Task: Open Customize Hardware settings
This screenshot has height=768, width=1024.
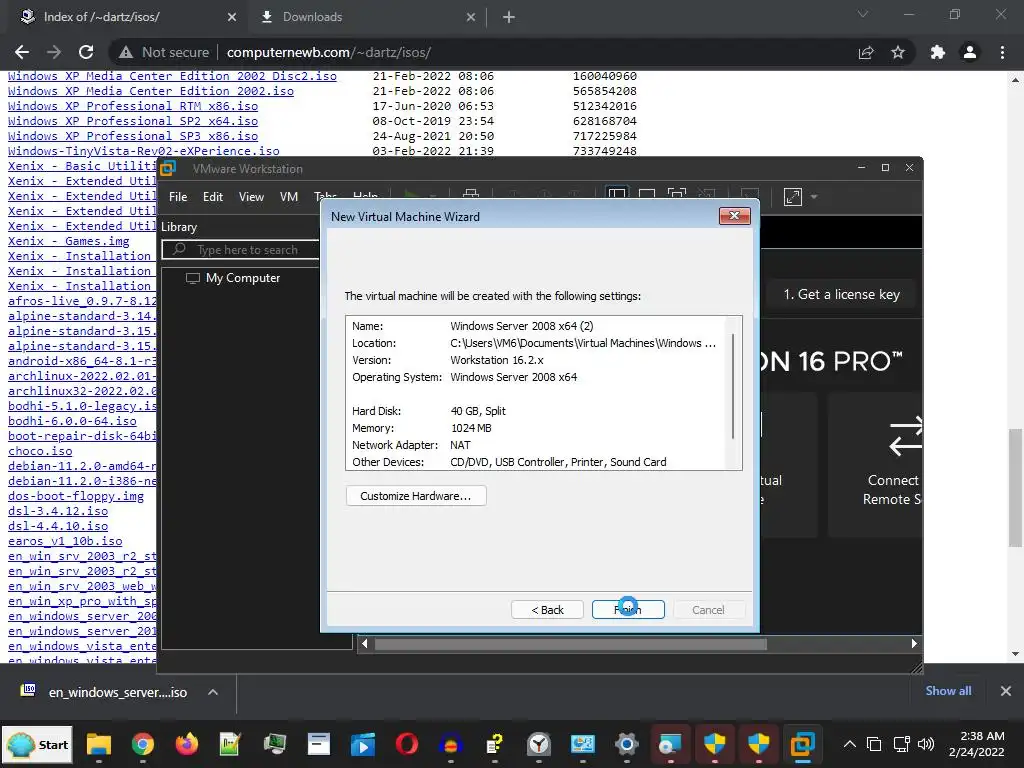Action: [415, 496]
